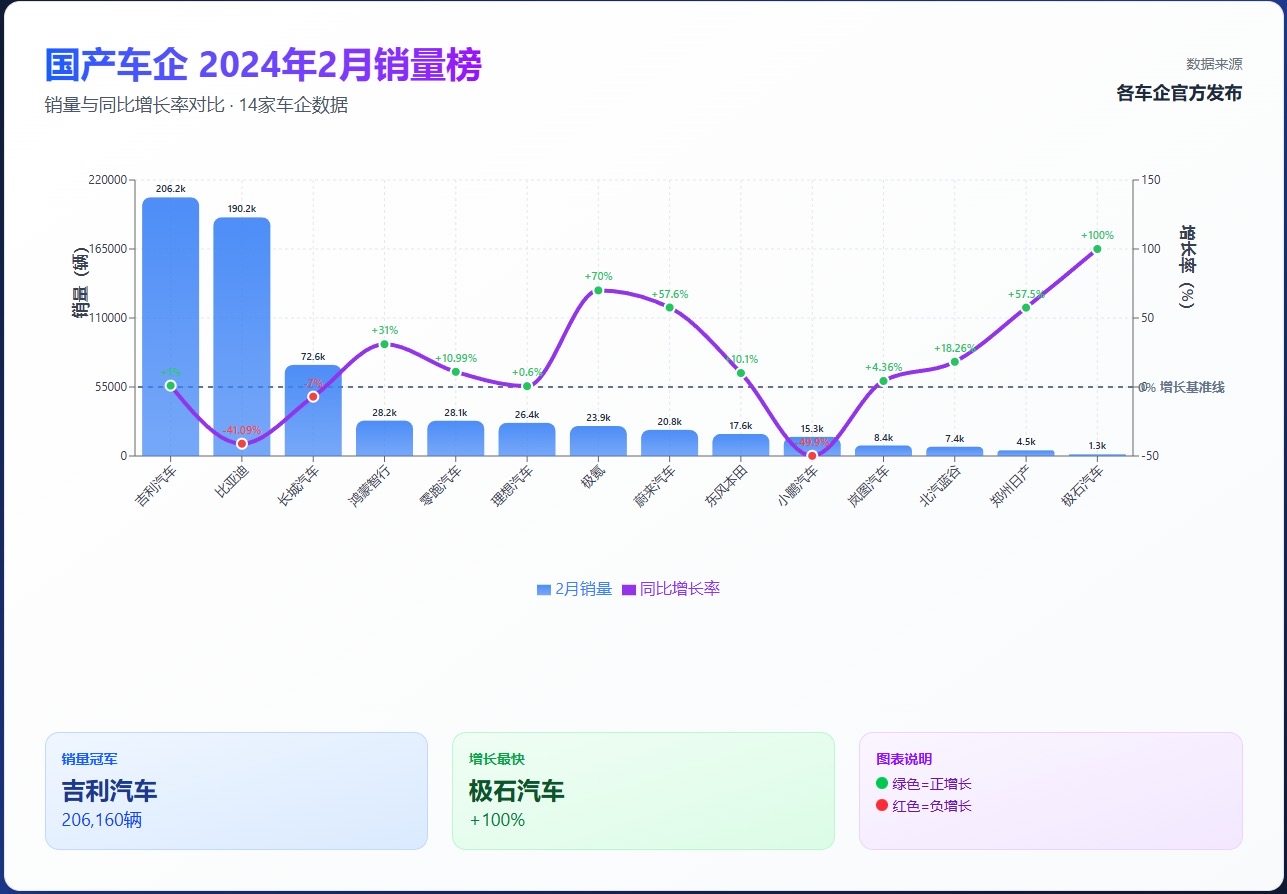
Task: Select the 蔚来汽车 sales bar
Action: pyautogui.click(x=670, y=443)
